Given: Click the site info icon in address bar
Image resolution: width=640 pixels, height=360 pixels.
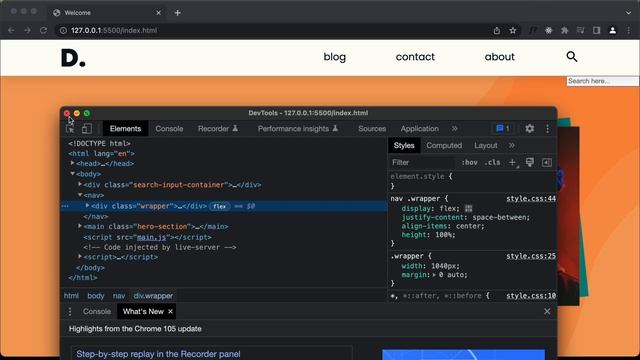Looking at the screenshot, I should pyautogui.click(x=63, y=30).
